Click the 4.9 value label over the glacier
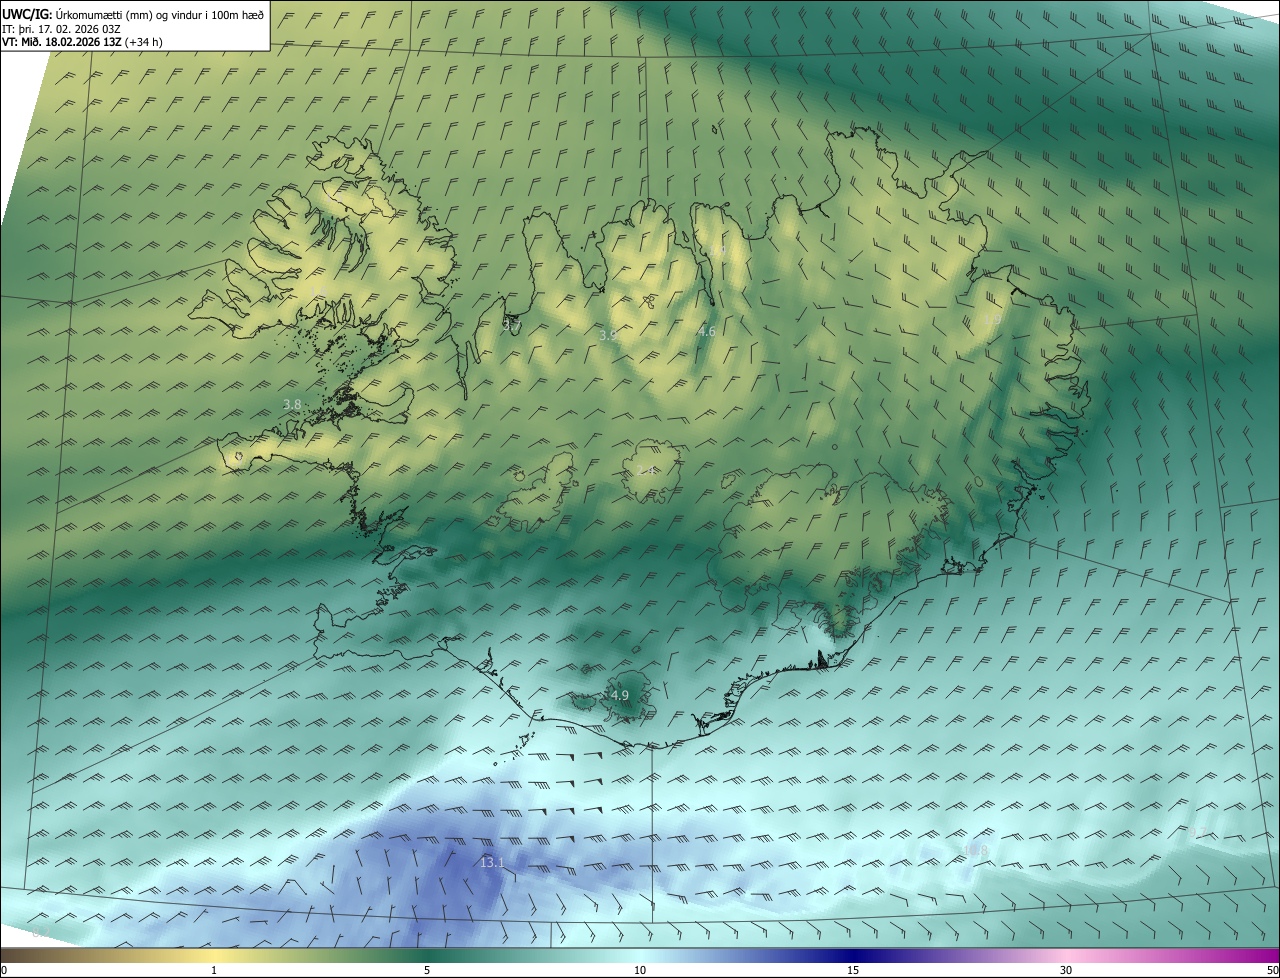This screenshot has height=978, width=1280. [619, 695]
